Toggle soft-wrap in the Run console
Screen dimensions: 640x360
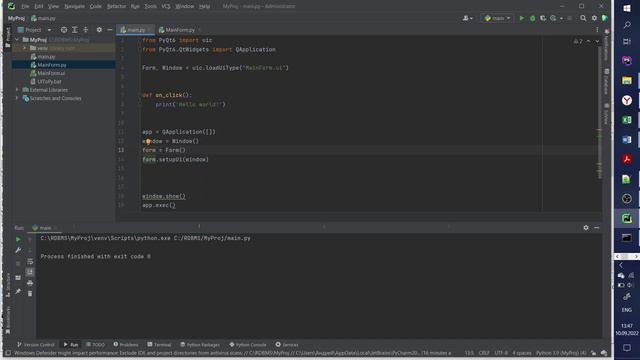click(30, 261)
